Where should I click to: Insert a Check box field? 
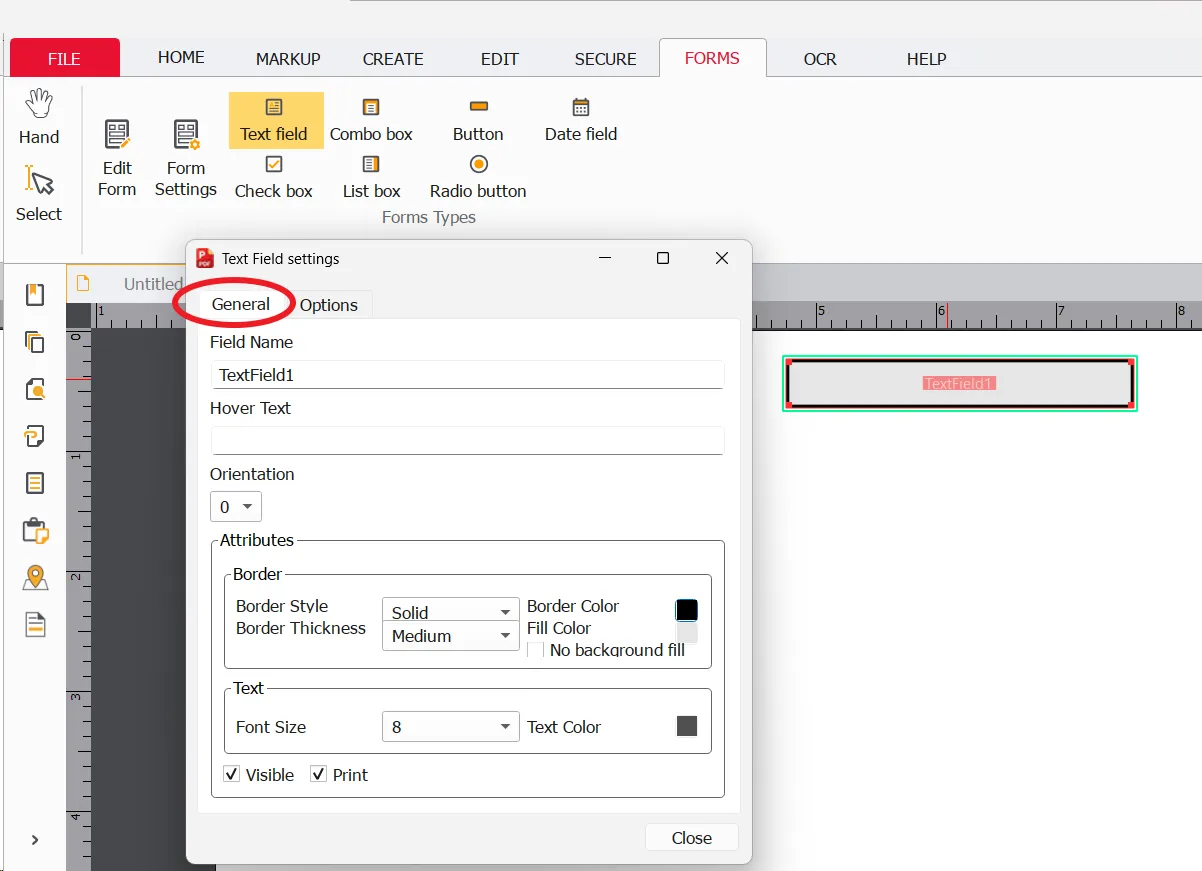pos(274,177)
